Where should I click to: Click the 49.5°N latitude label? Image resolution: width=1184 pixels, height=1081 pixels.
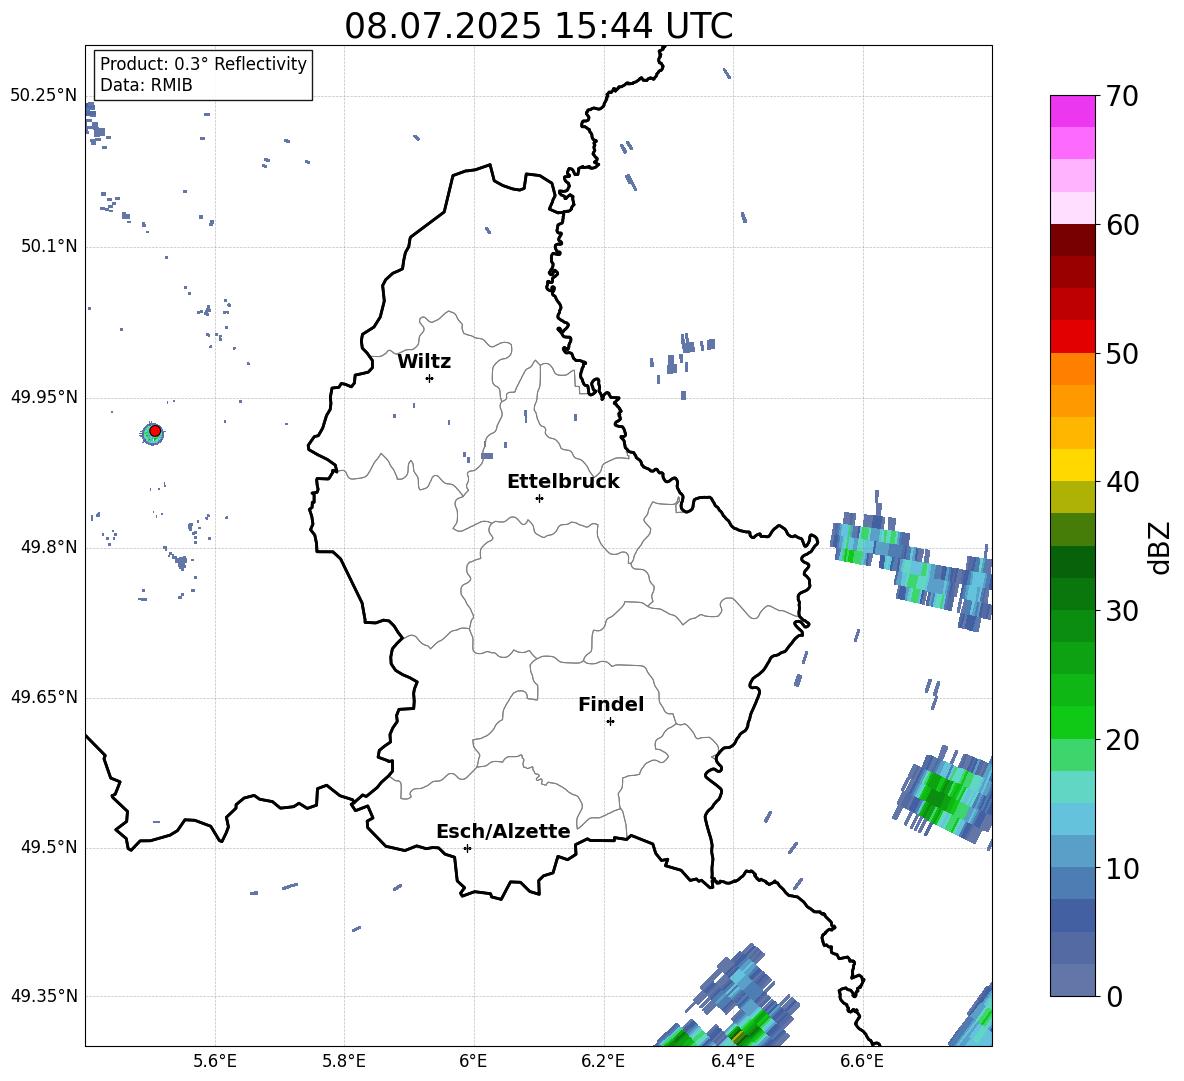click(x=49, y=847)
